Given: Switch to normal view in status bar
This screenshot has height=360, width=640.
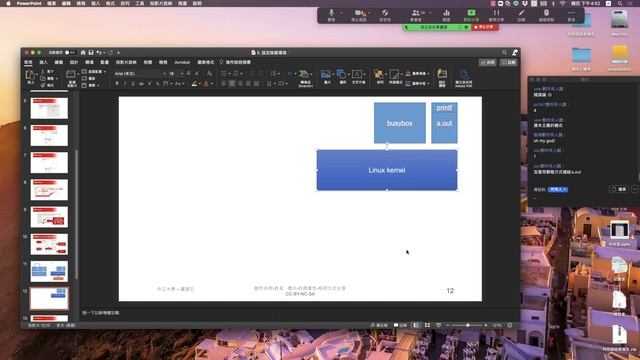Looking at the screenshot, I should pyautogui.click(x=416, y=325).
